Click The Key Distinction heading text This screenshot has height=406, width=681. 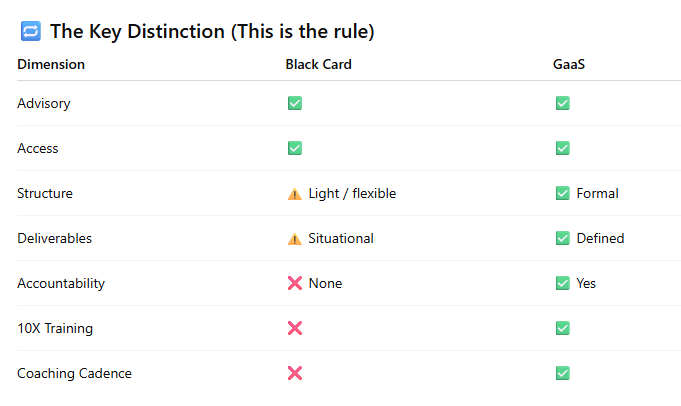point(212,32)
